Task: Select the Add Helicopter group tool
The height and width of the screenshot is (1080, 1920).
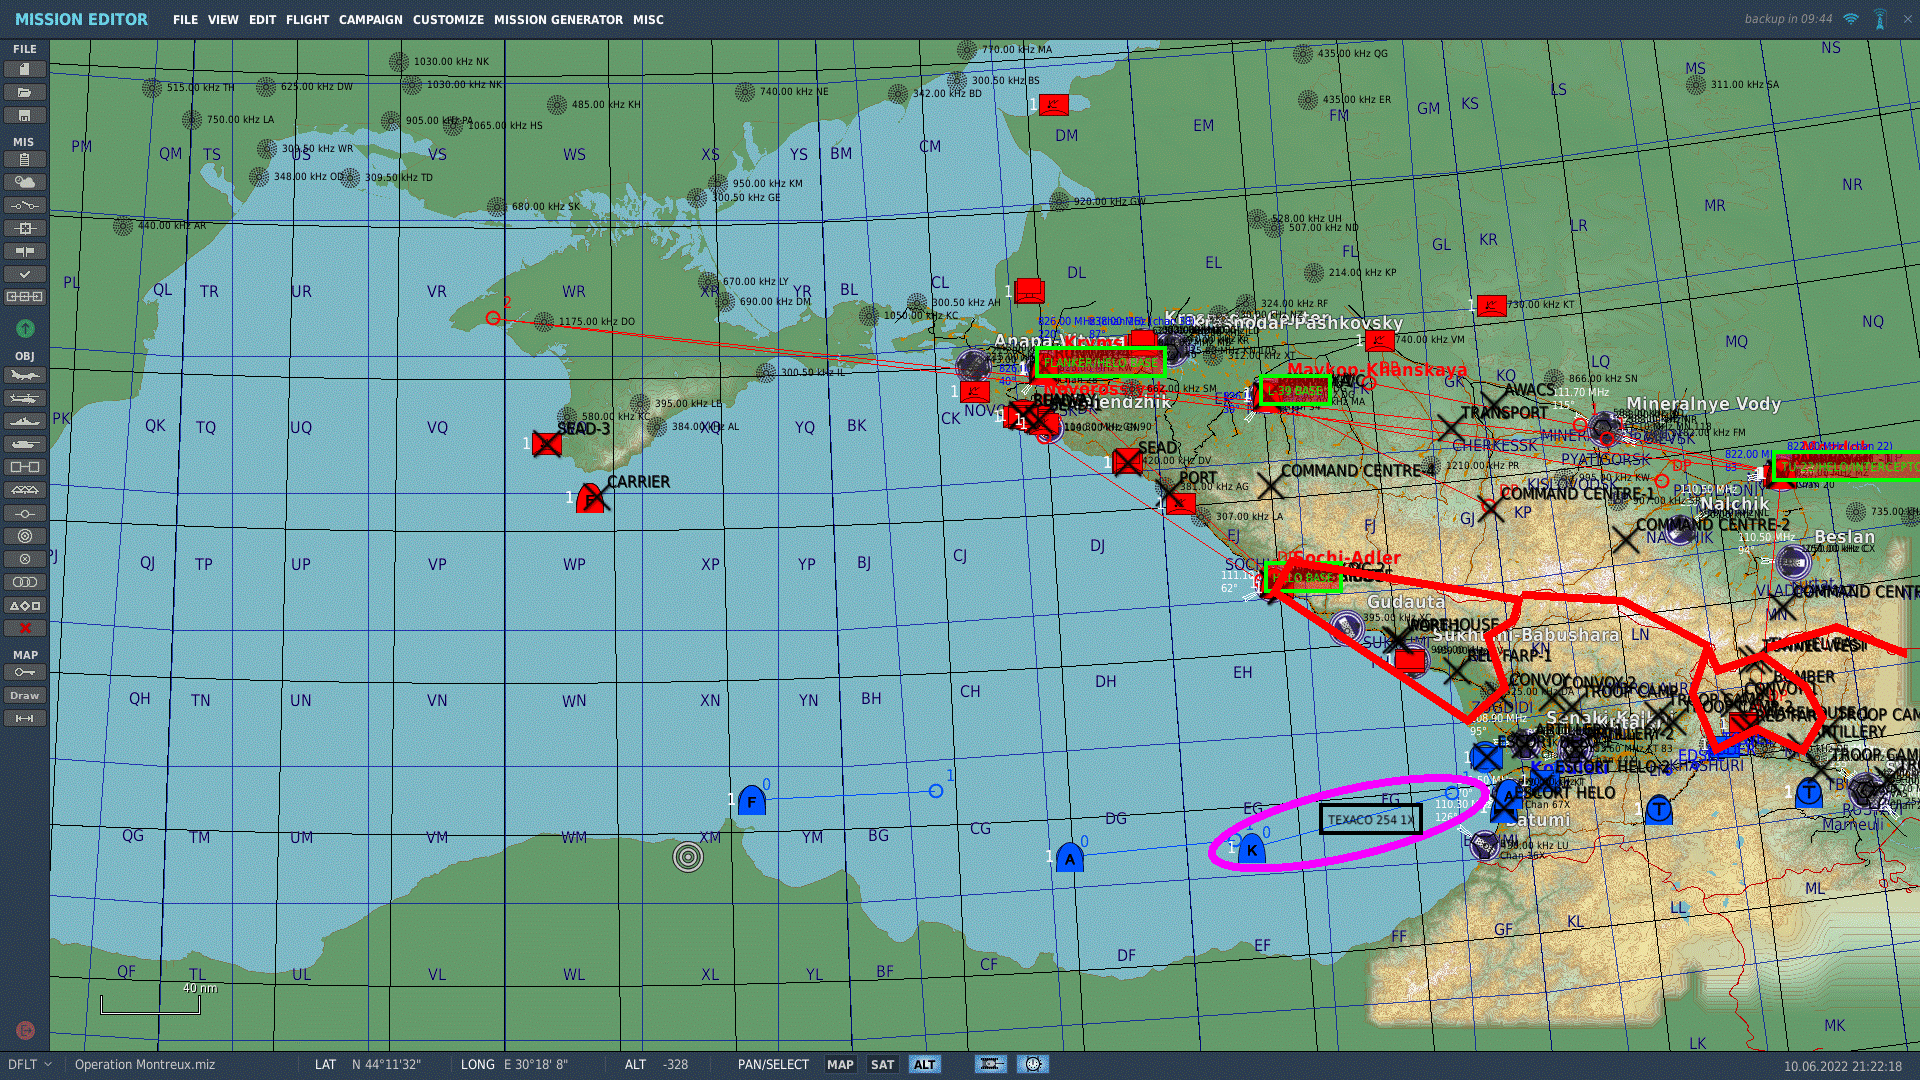Action: (x=25, y=398)
